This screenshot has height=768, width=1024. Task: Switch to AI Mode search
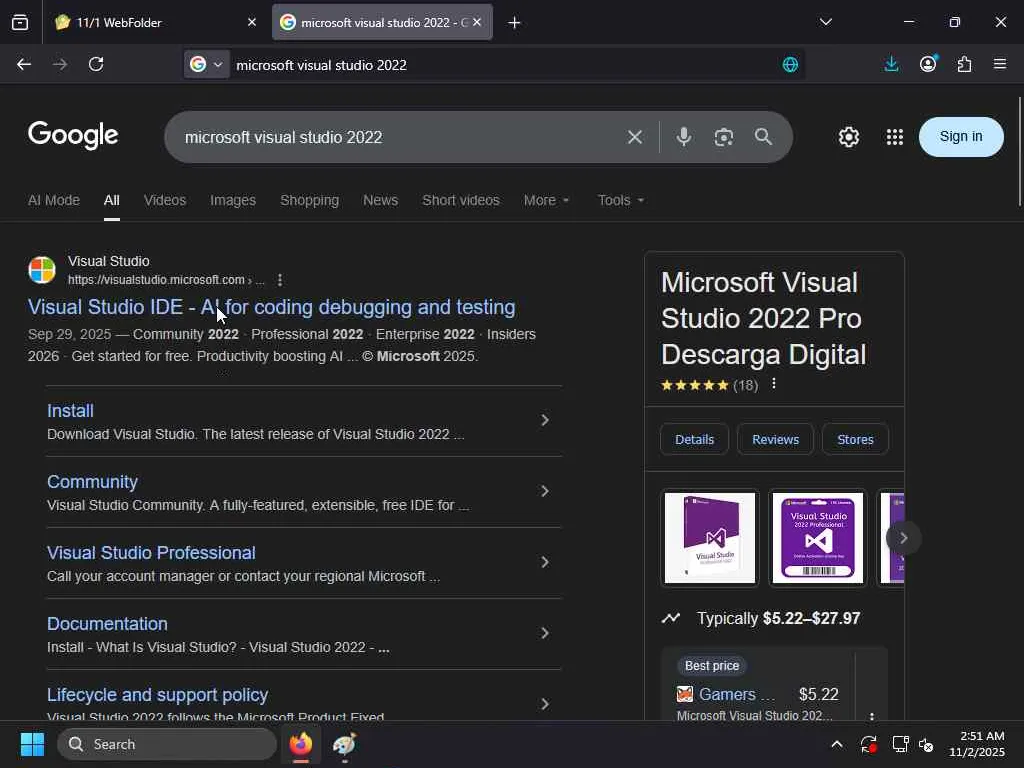coord(54,200)
